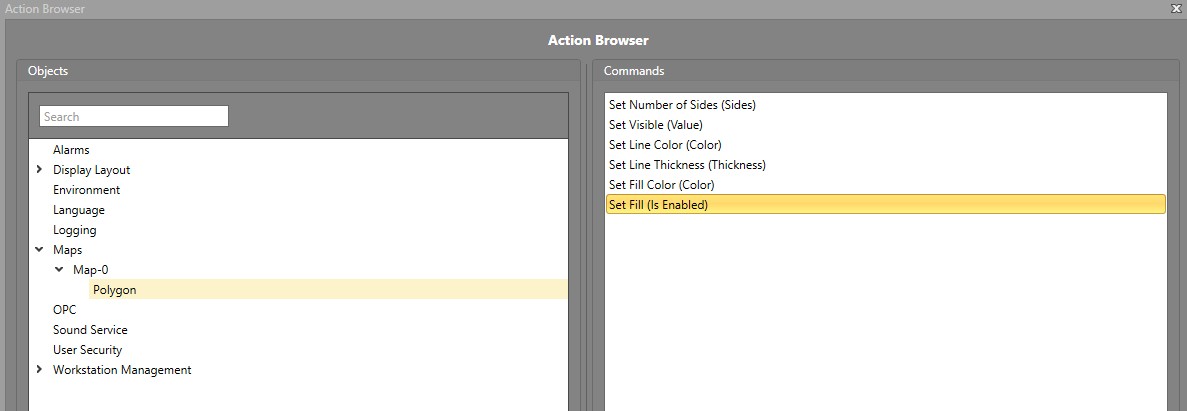Screen dimensions: 1187x411
Task: Select the Logging object
Action: click(74, 230)
